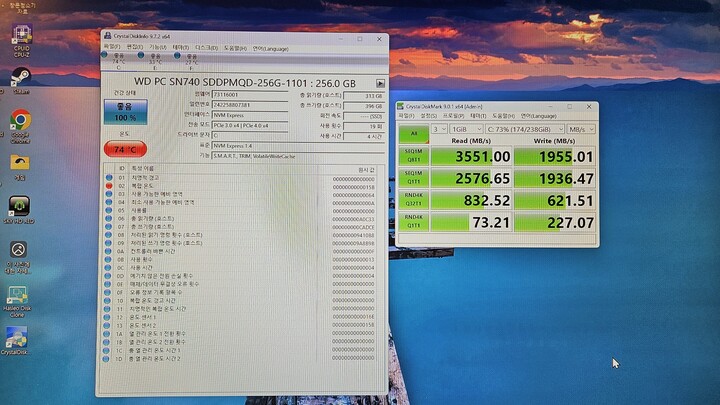Expand the test count dropdown showing 3
This screenshot has height=405, width=720.
pyautogui.click(x=439, y=129)
